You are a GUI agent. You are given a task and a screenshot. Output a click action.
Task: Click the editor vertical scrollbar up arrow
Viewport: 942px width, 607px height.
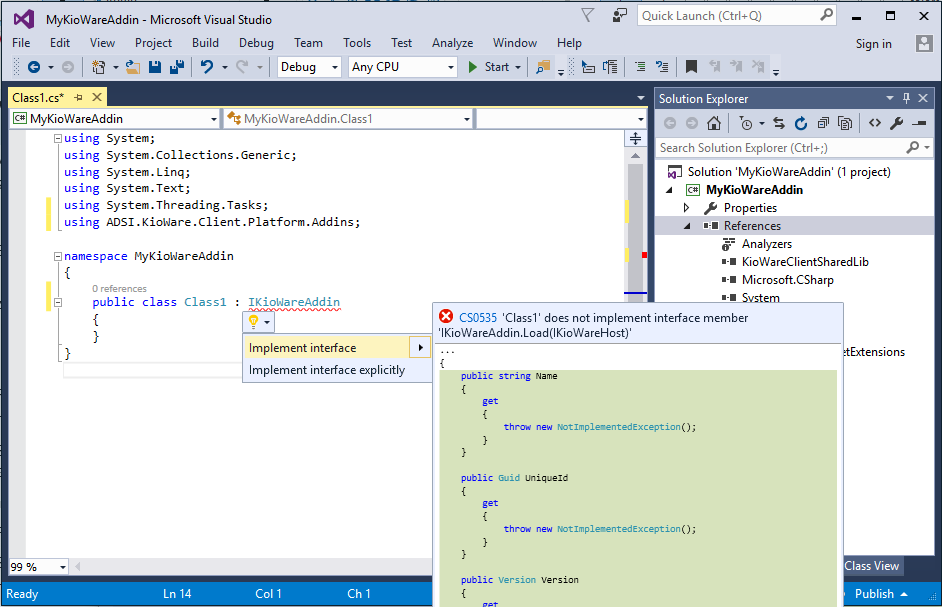click(x=635, y=155)
